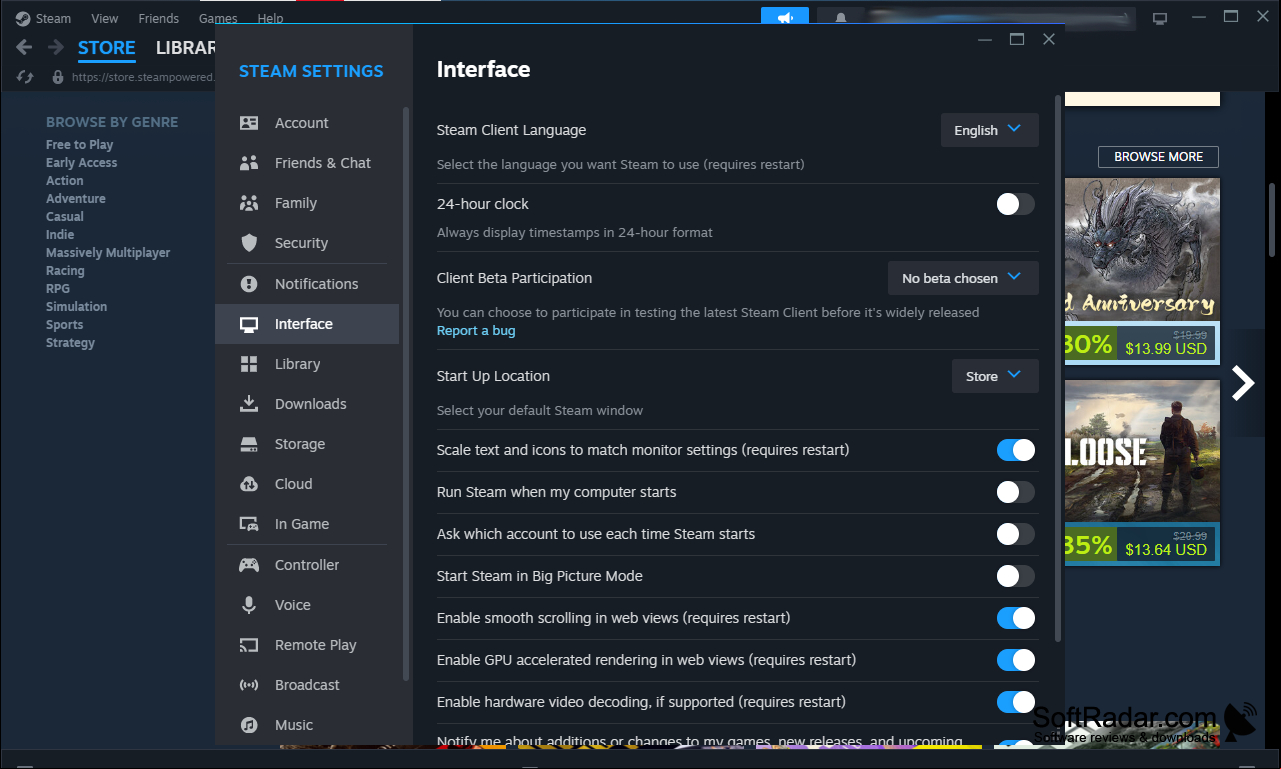This screenshot has height=769, width=1281.
Task: Open the dragon game with $13.99 price
Action: coord(1142,270)
